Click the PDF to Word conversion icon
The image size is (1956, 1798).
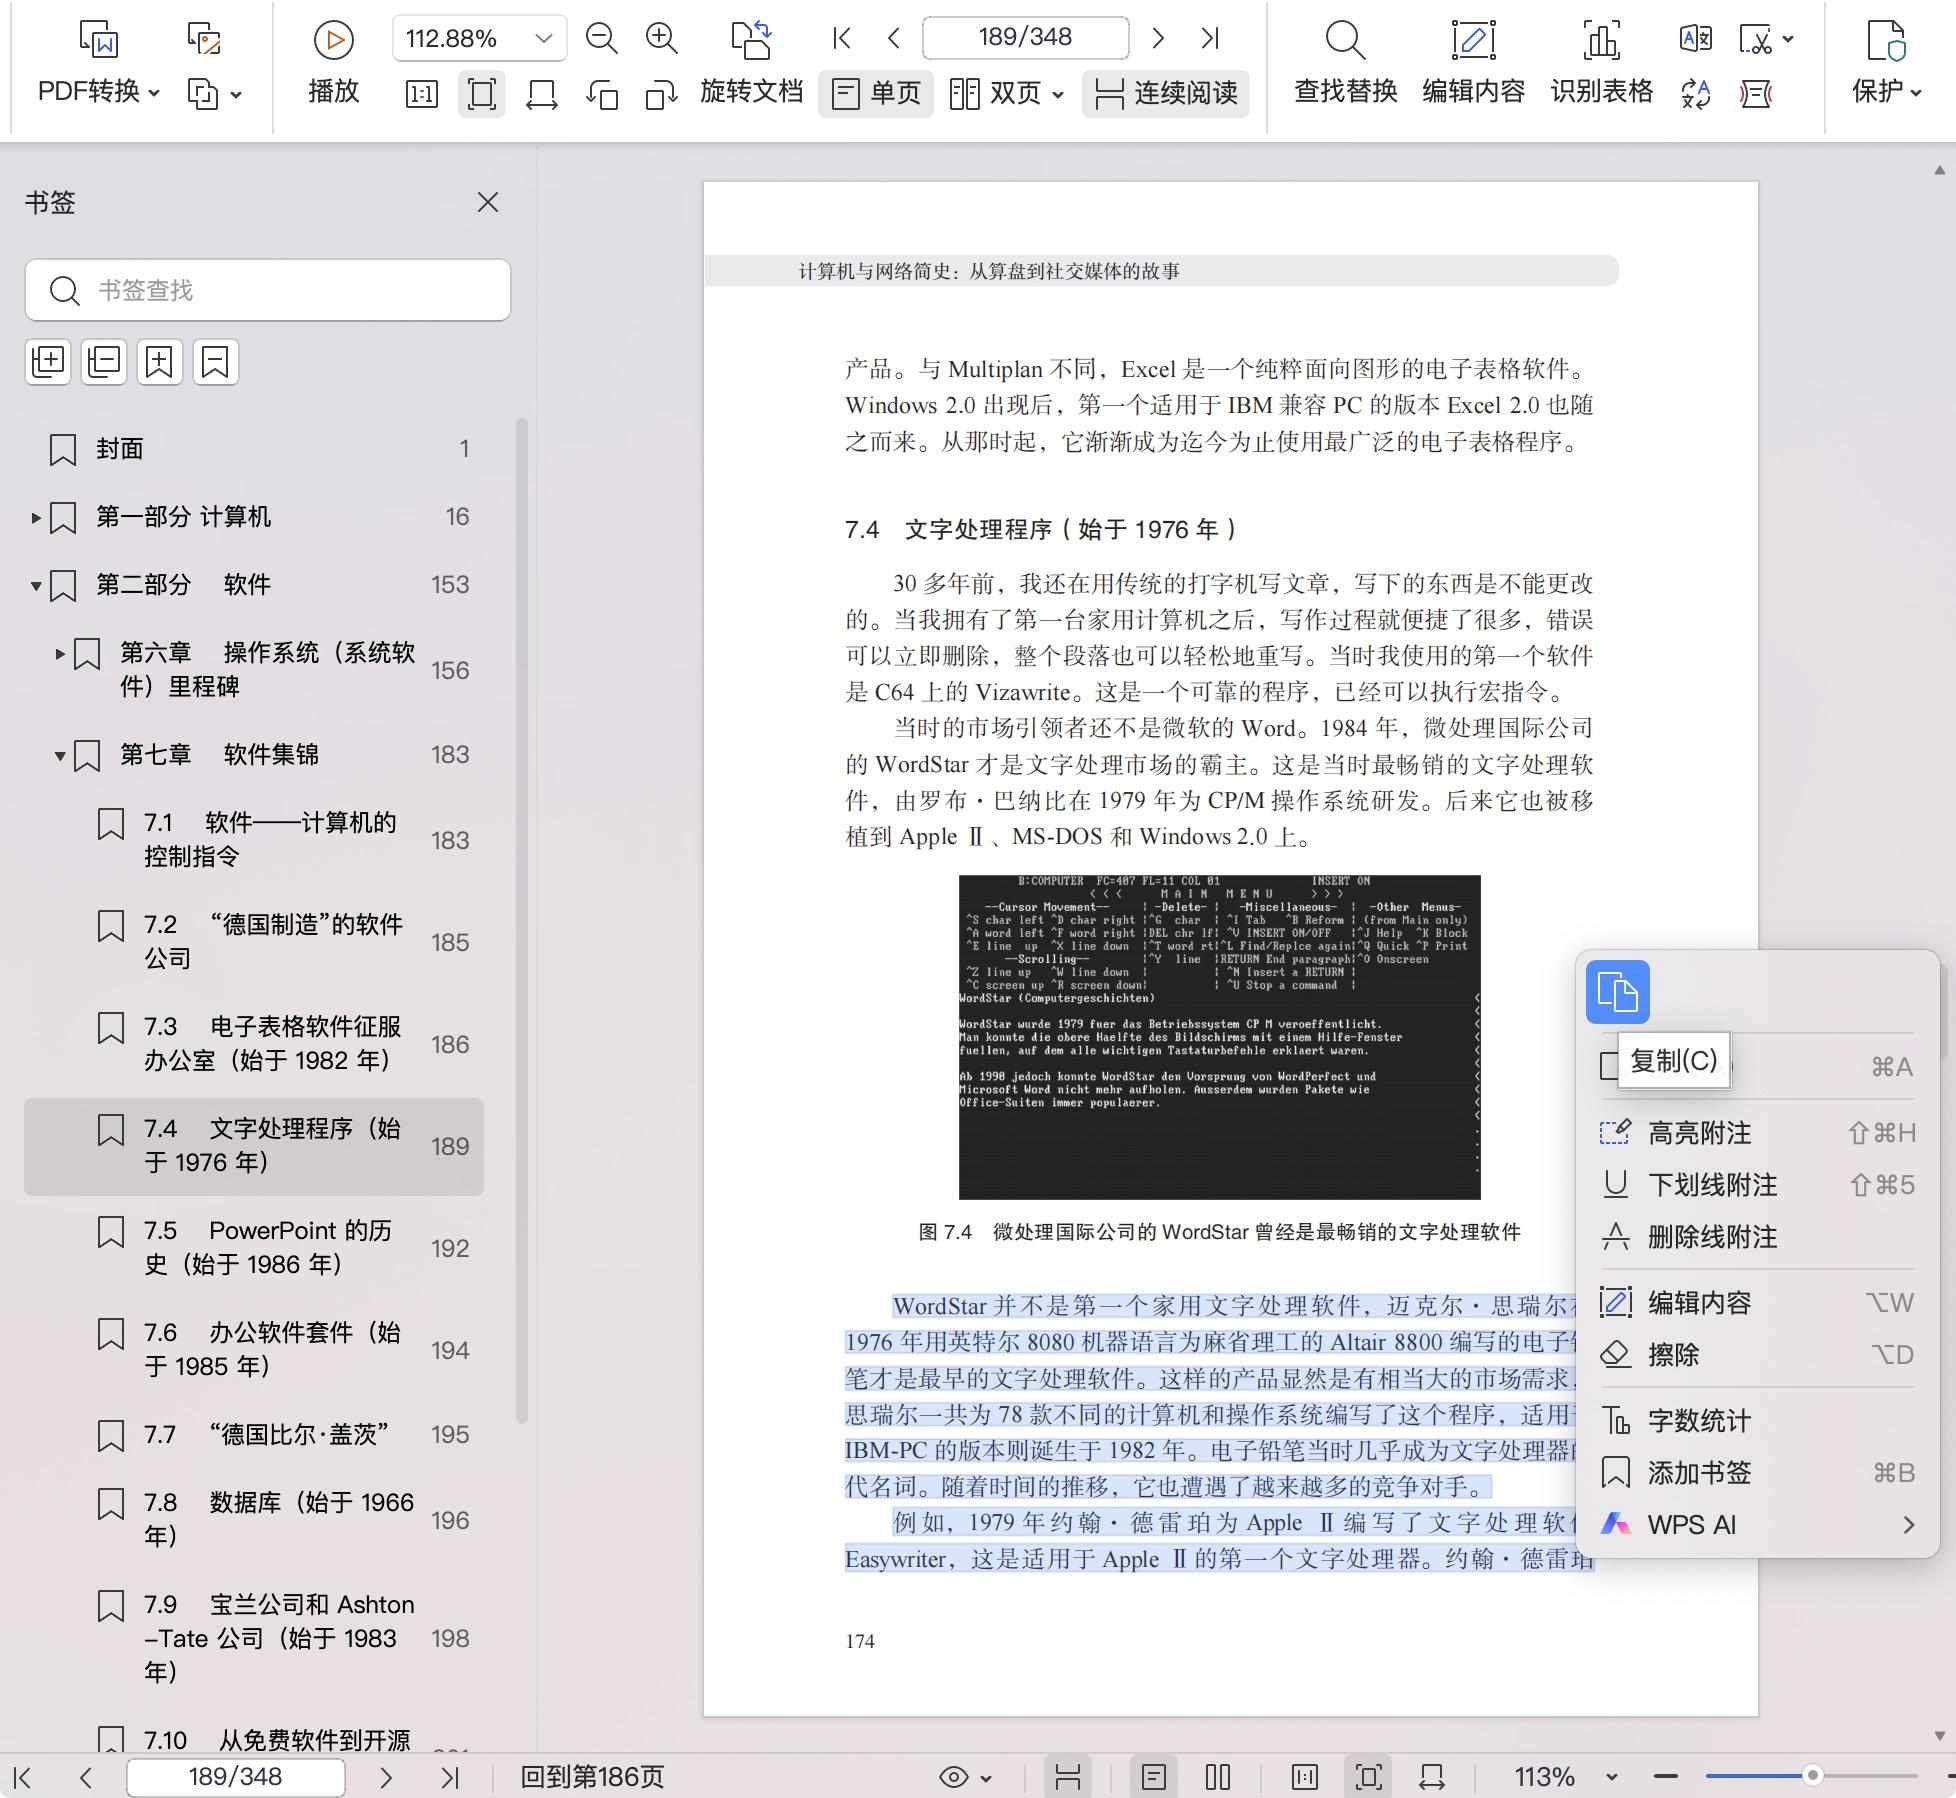point(98,39)
